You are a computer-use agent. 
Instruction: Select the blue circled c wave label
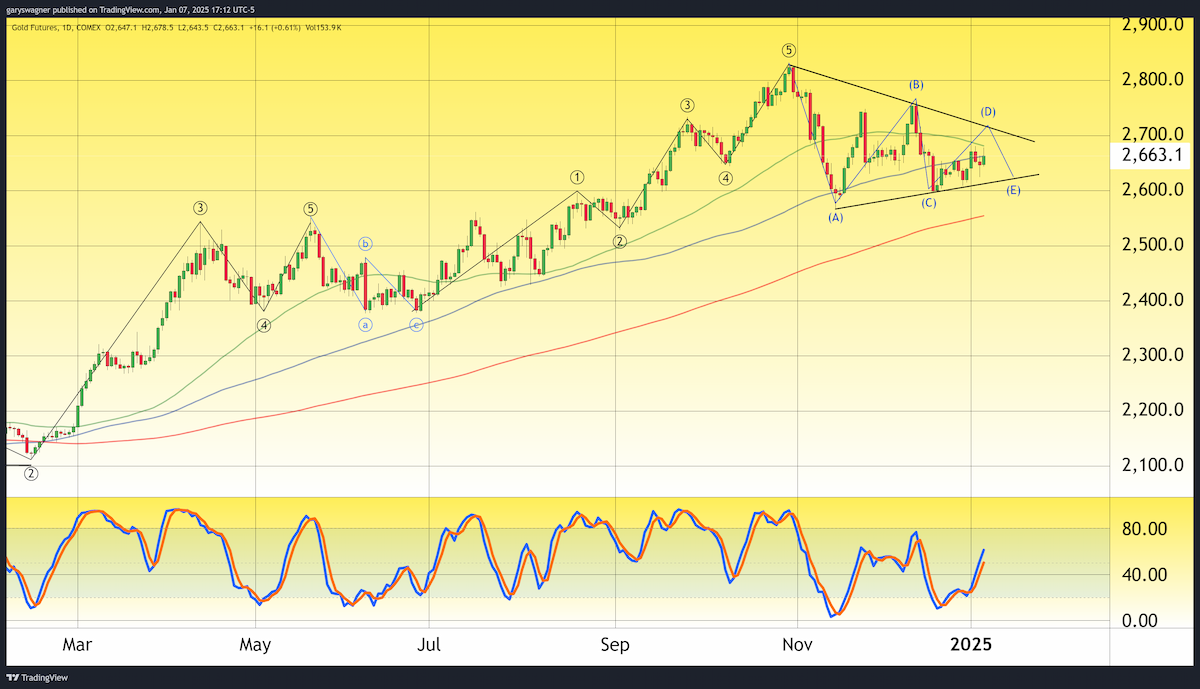point(416,324)
